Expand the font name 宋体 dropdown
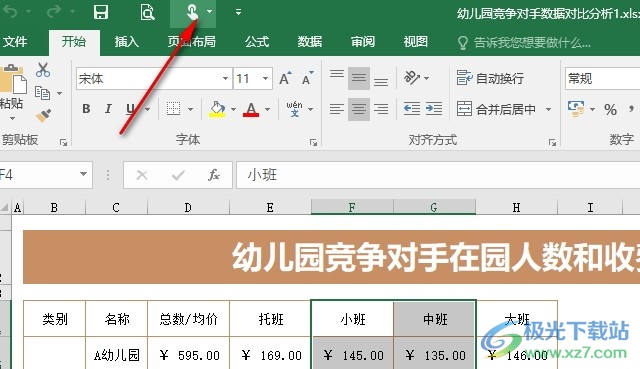Viewport: 640px width, 369px height. tap(225, 78)
